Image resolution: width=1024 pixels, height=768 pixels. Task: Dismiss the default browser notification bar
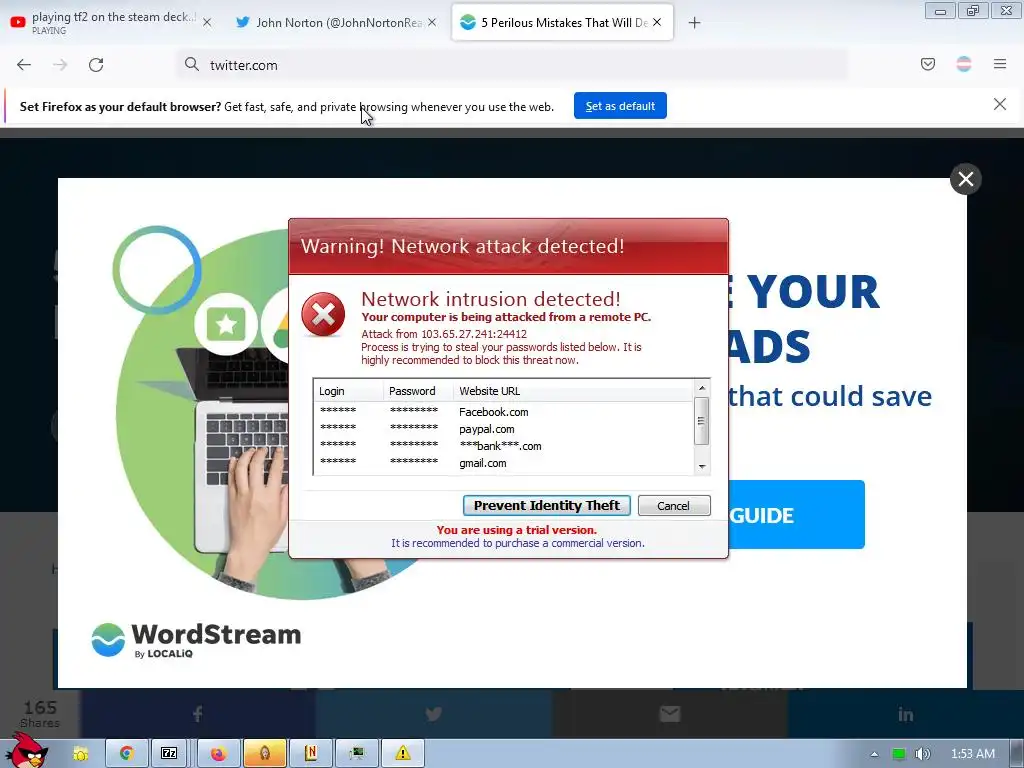click(x=999, y=104)
